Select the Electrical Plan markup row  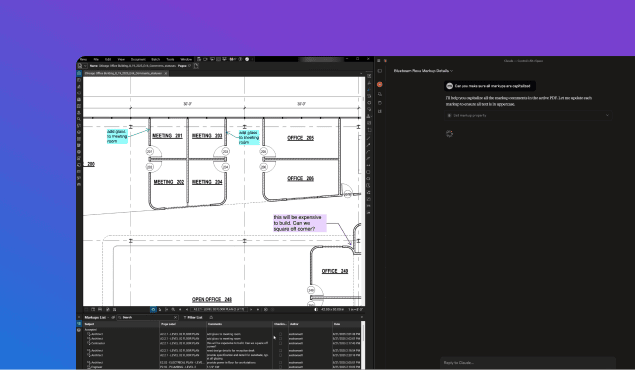(222, 363)
